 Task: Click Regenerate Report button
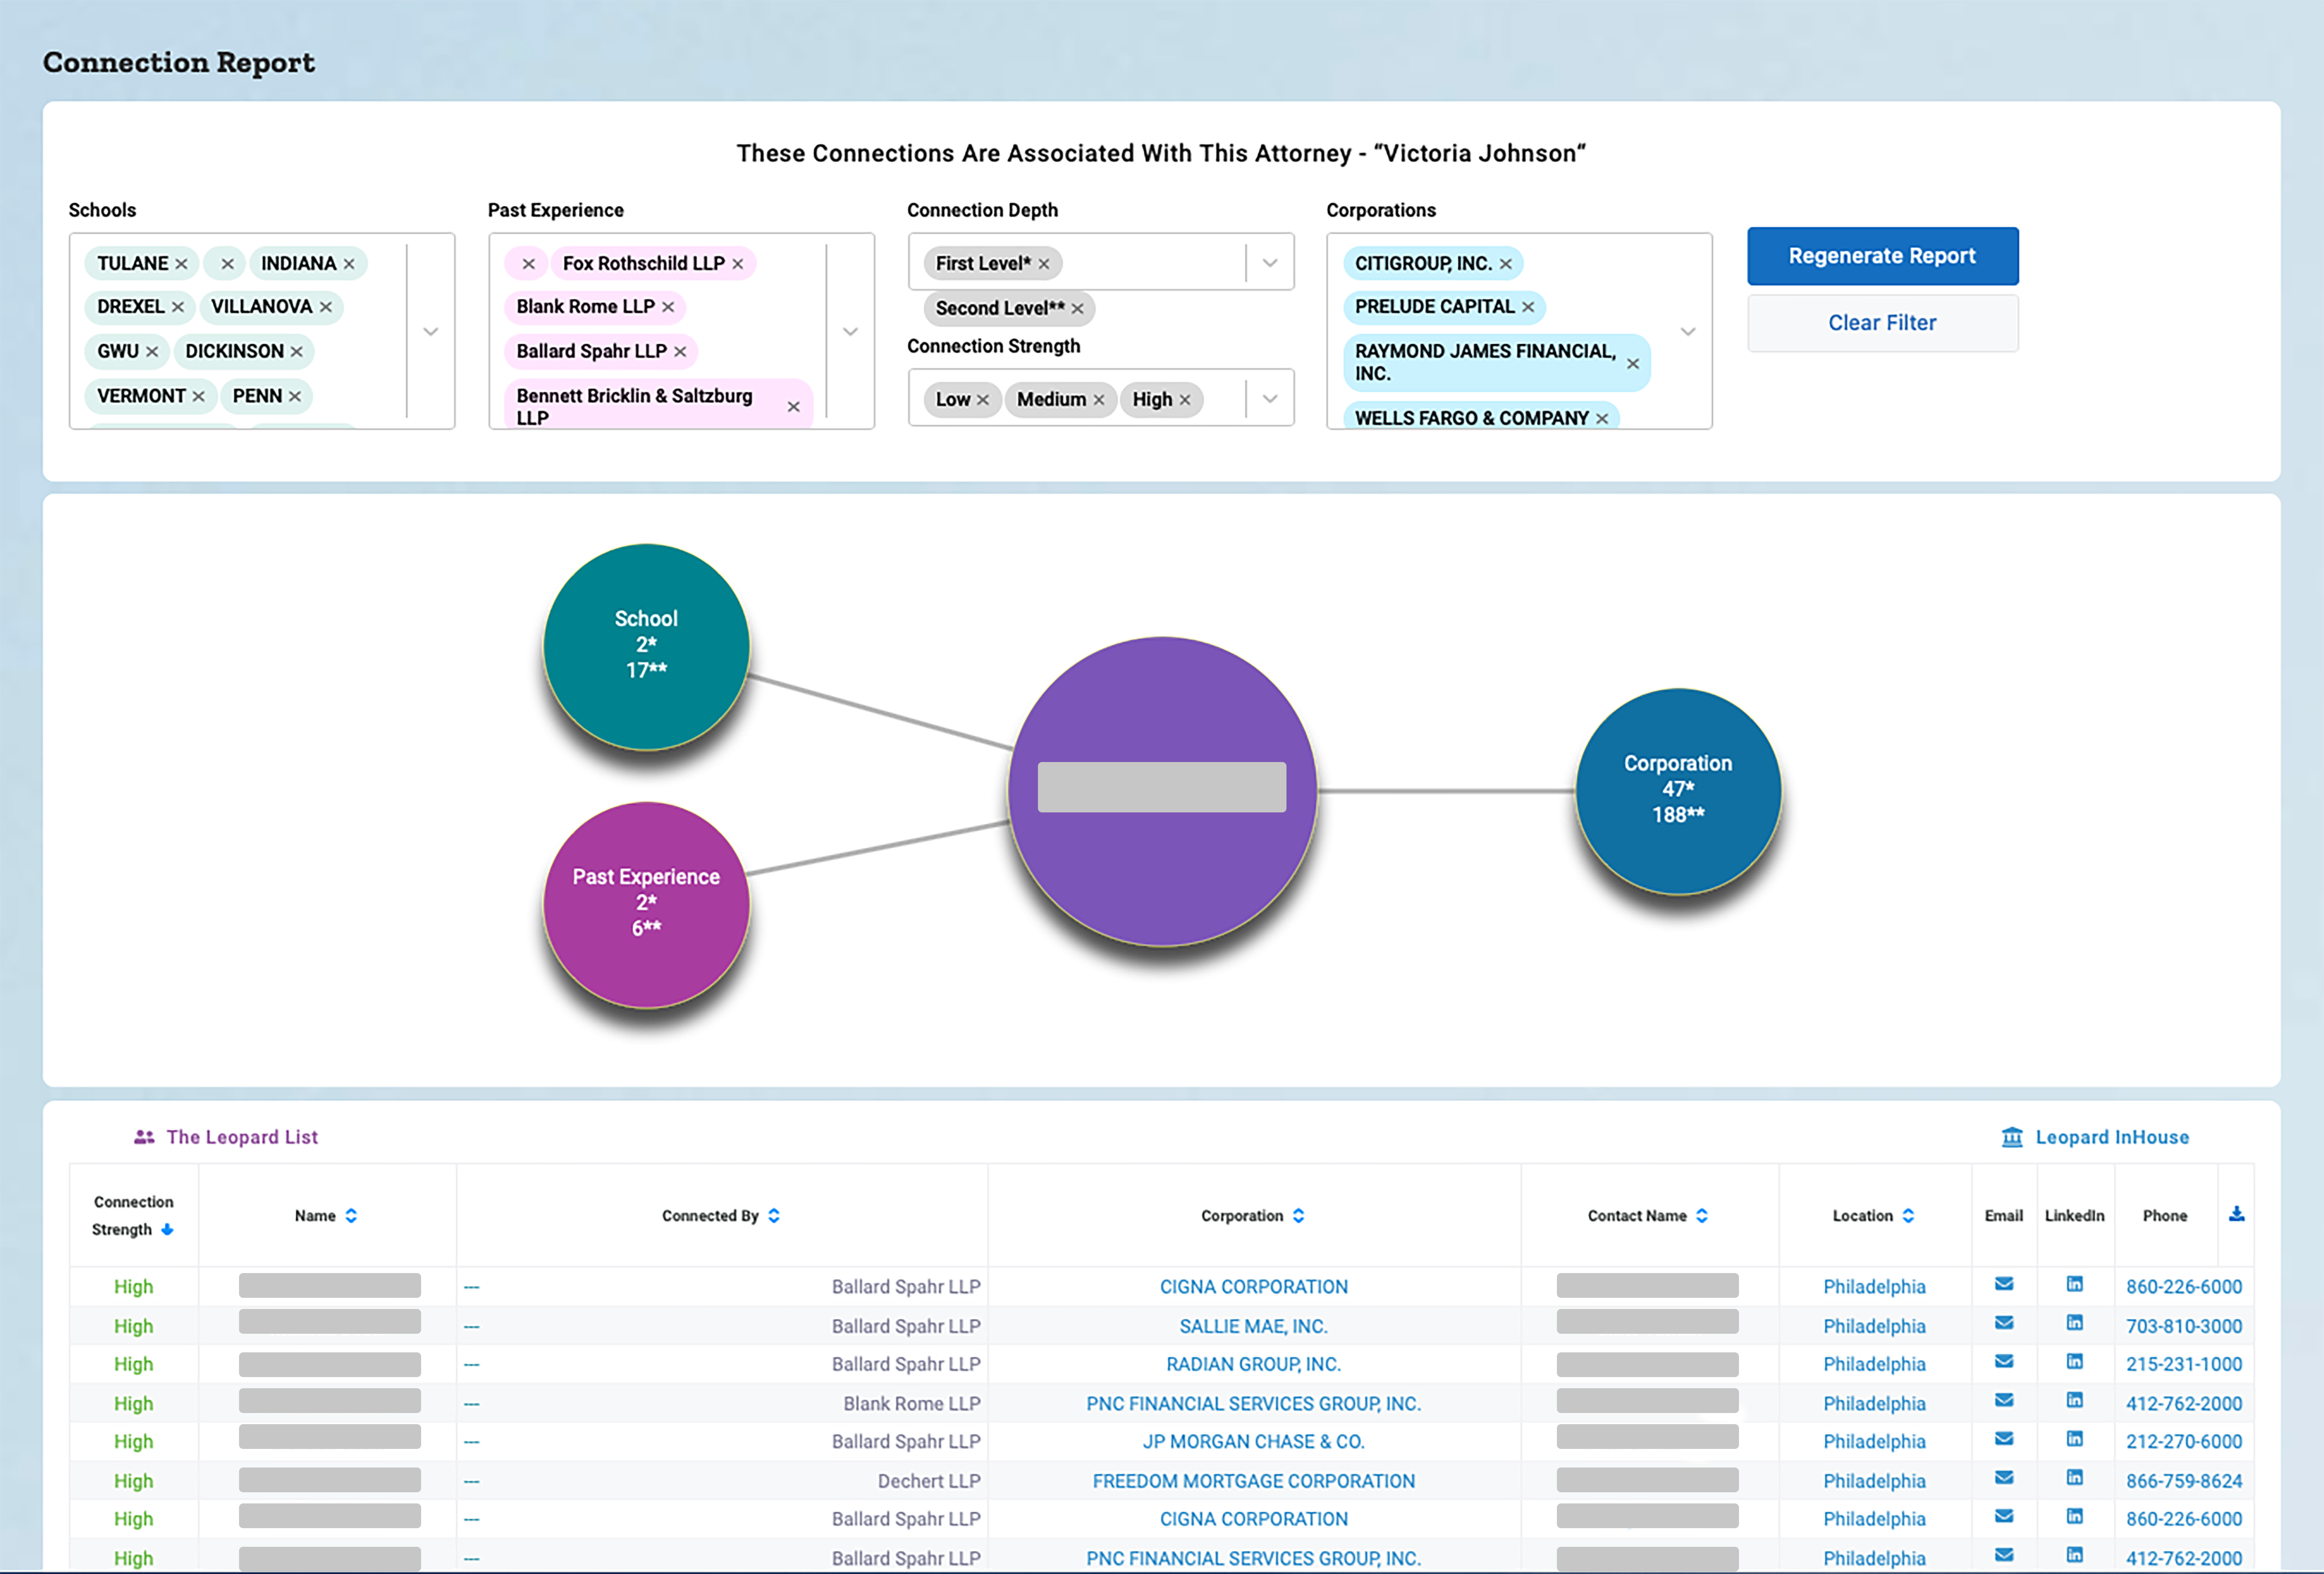[x=1881, y=255]
